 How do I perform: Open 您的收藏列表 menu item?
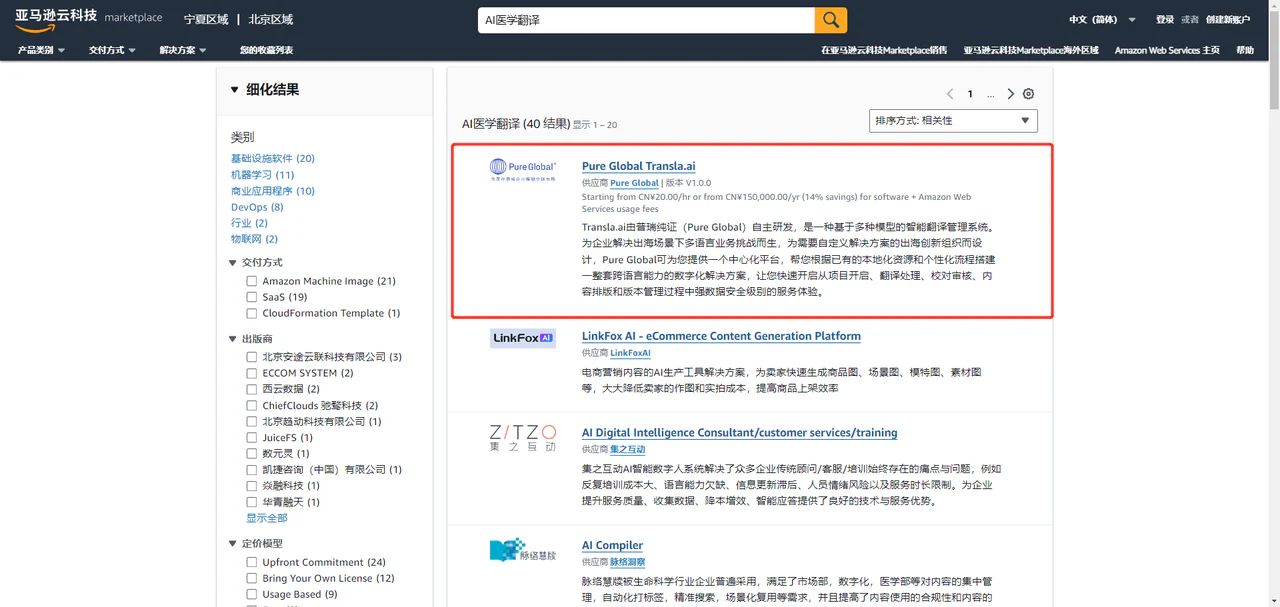(266, 50)
